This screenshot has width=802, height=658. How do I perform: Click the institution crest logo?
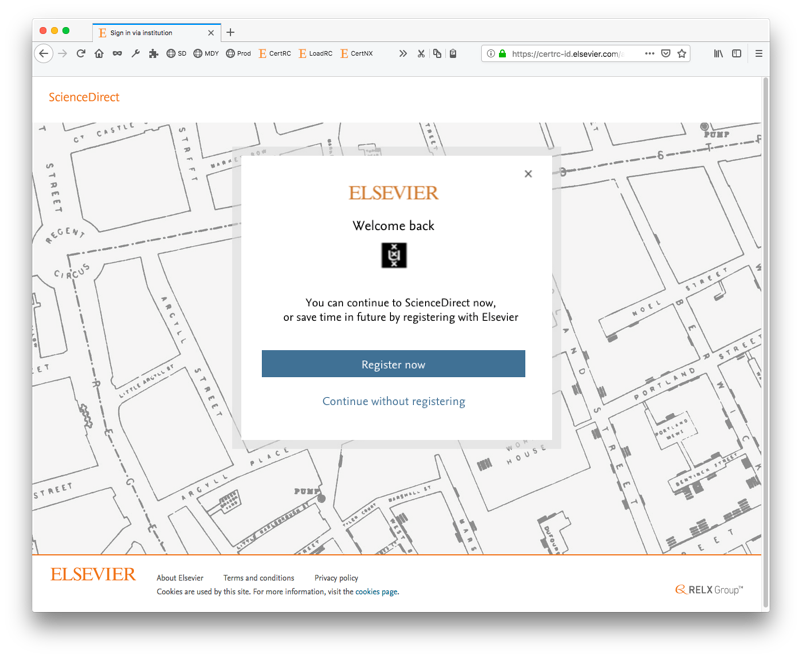(x=394, y=255)
